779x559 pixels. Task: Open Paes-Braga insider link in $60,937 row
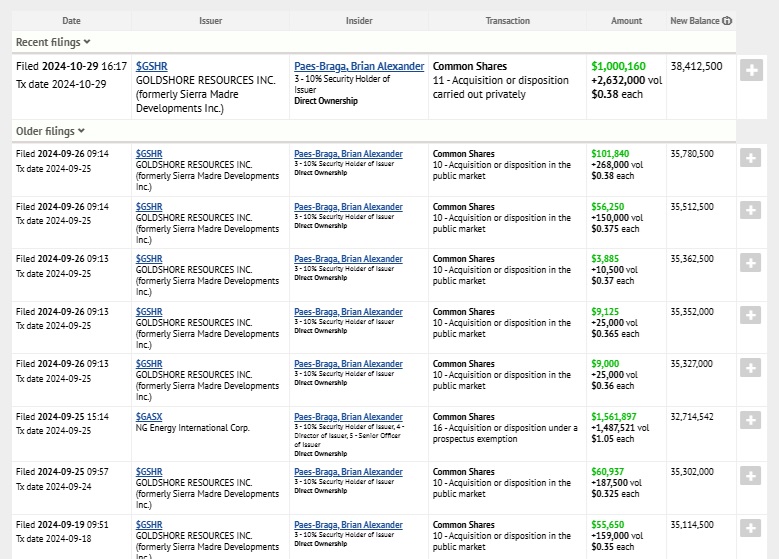coord(348,472)
